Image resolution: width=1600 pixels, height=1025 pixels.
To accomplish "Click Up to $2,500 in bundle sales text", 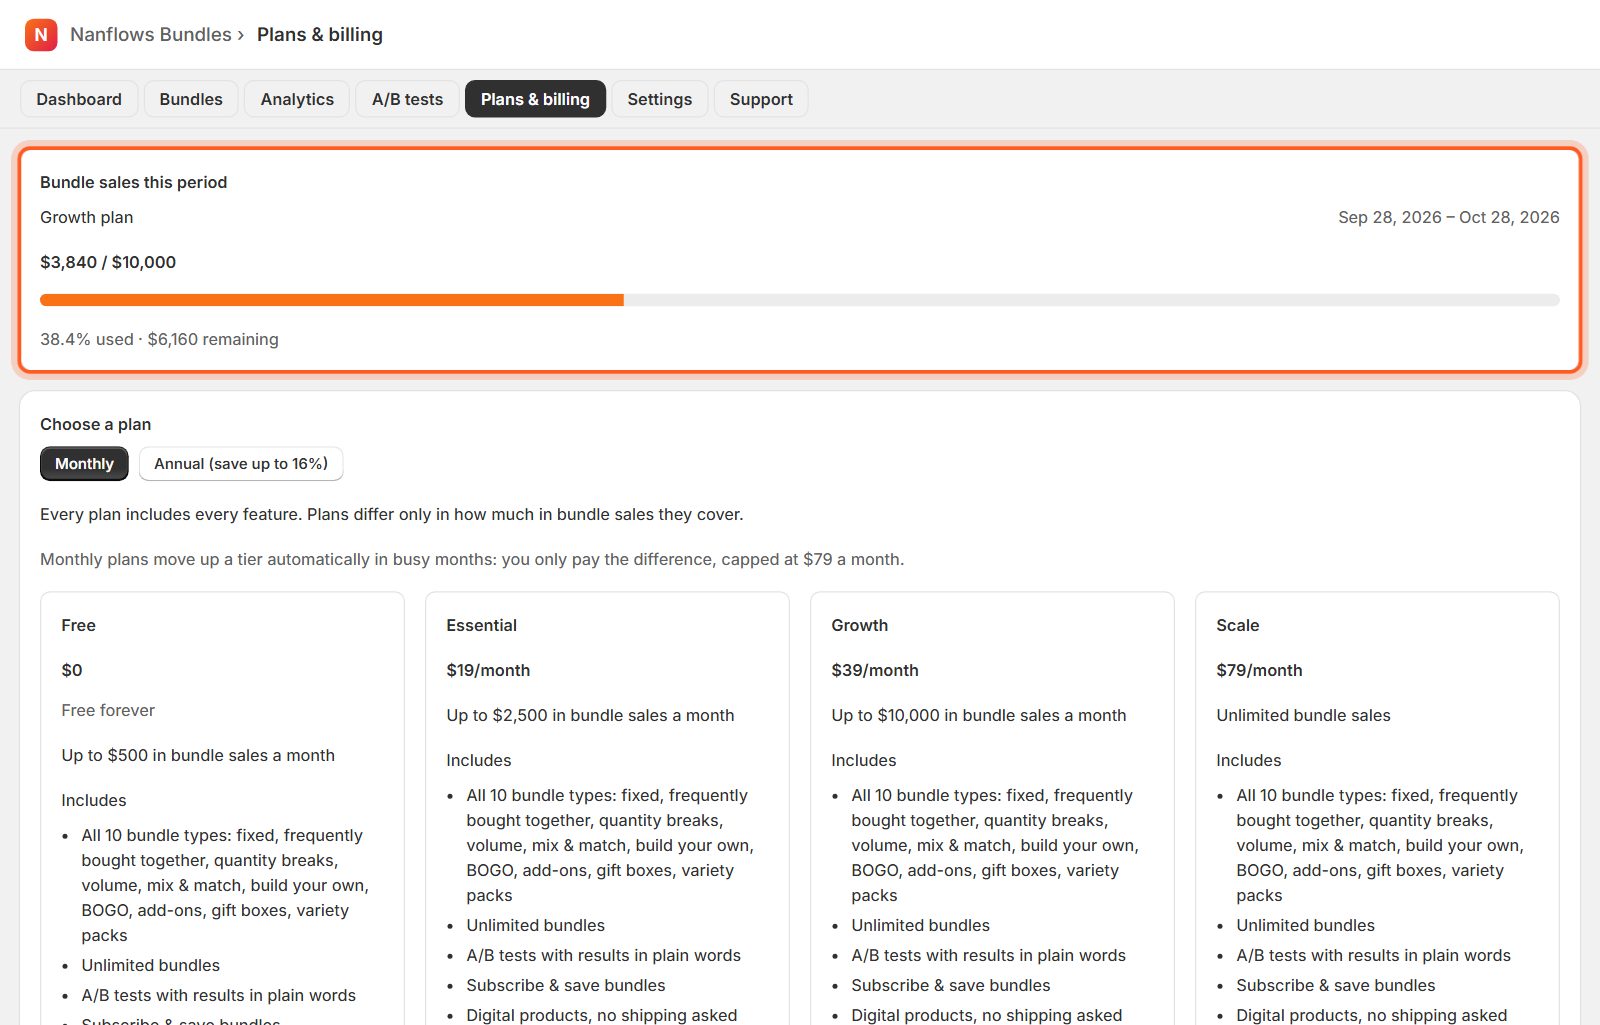I will (590, 715).
